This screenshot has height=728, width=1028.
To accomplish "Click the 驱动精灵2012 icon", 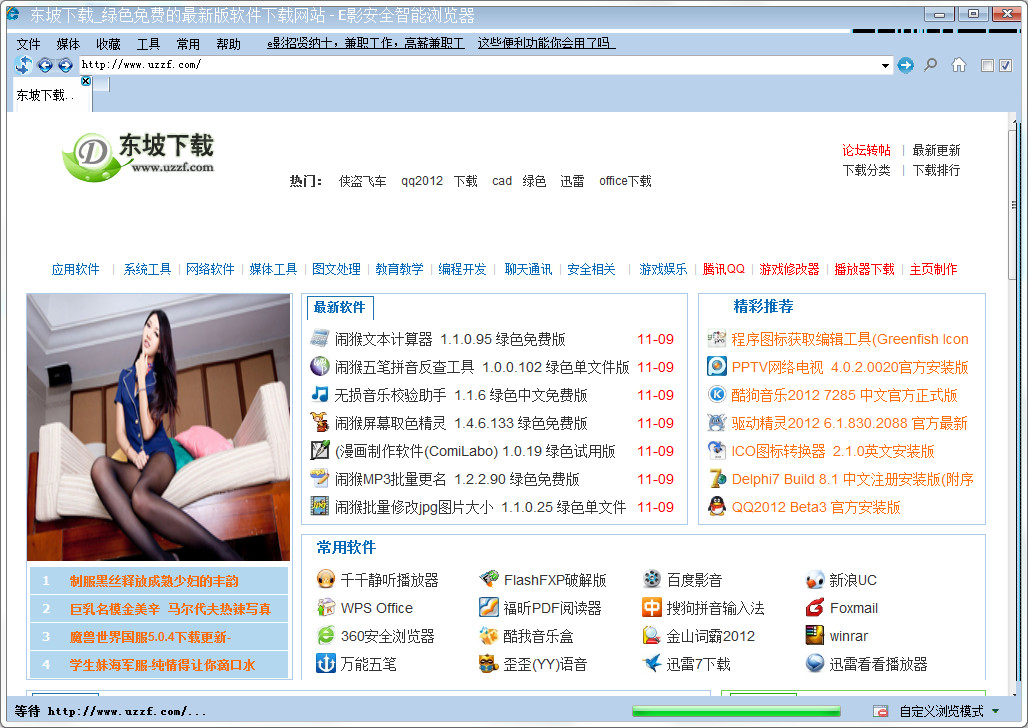I will tap(717, 422).
